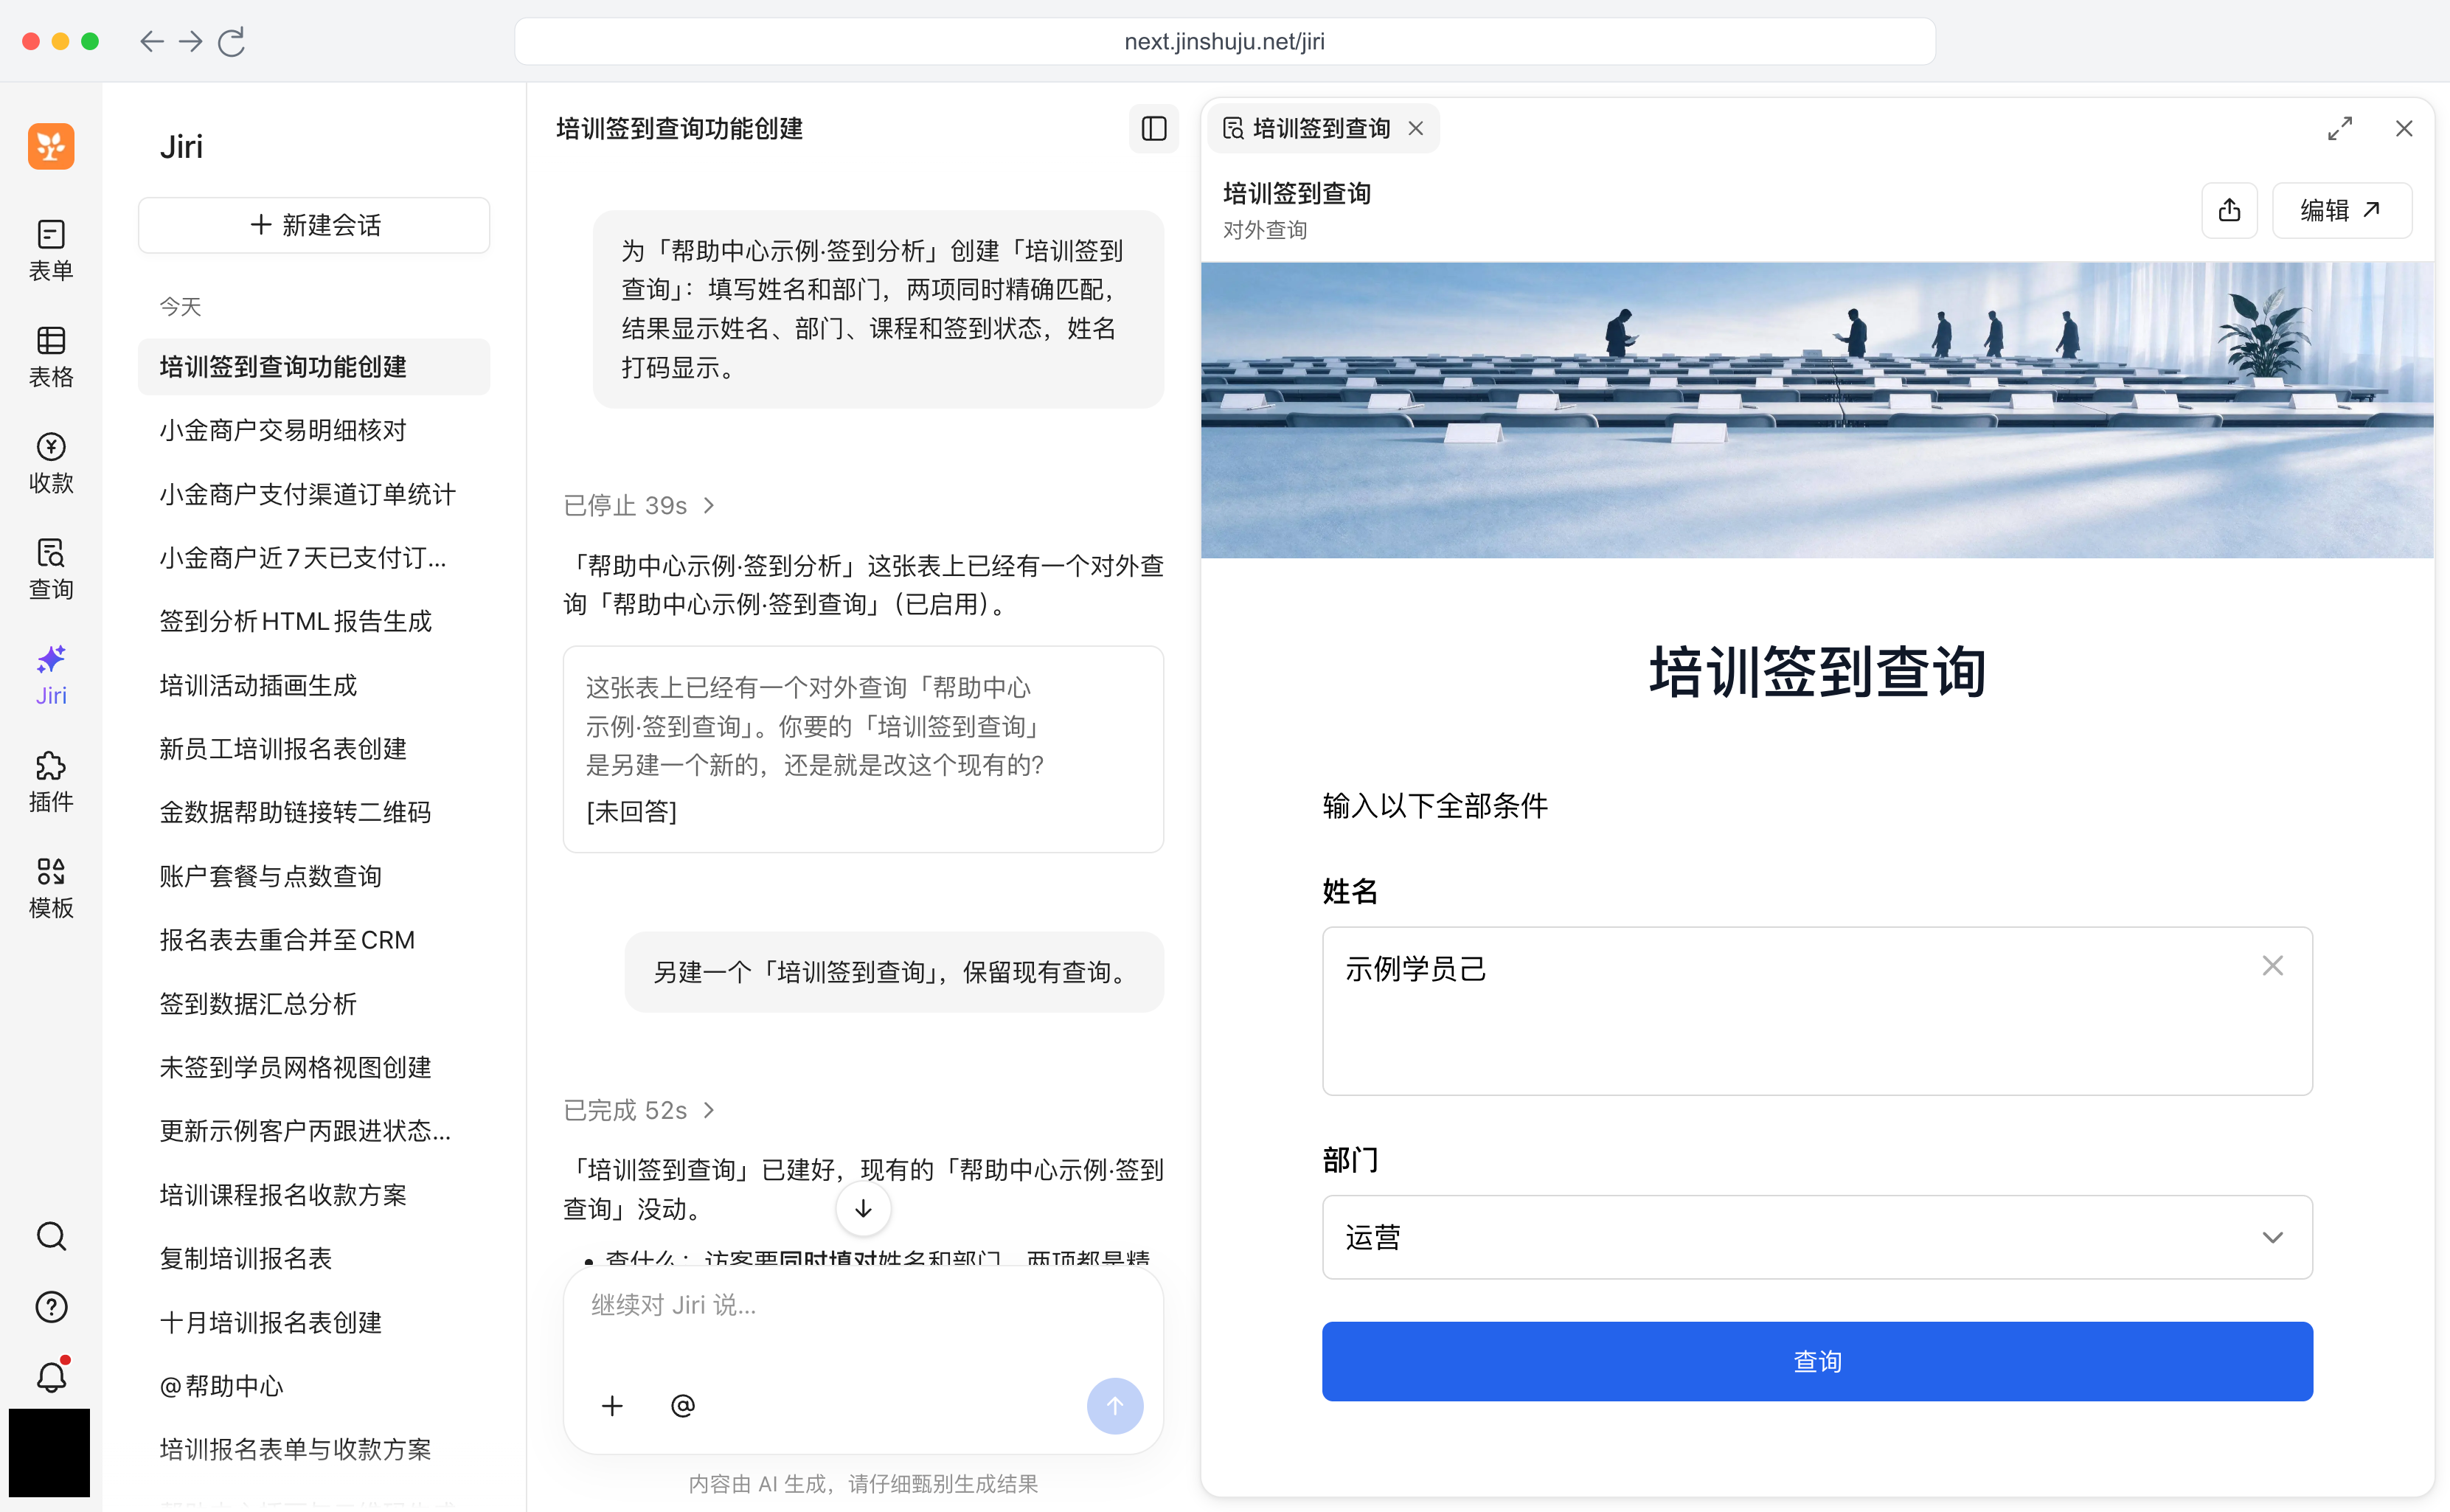Click the 新建会话 new conversation button
Screen dimensions: 2450x1512
point(313,225)
